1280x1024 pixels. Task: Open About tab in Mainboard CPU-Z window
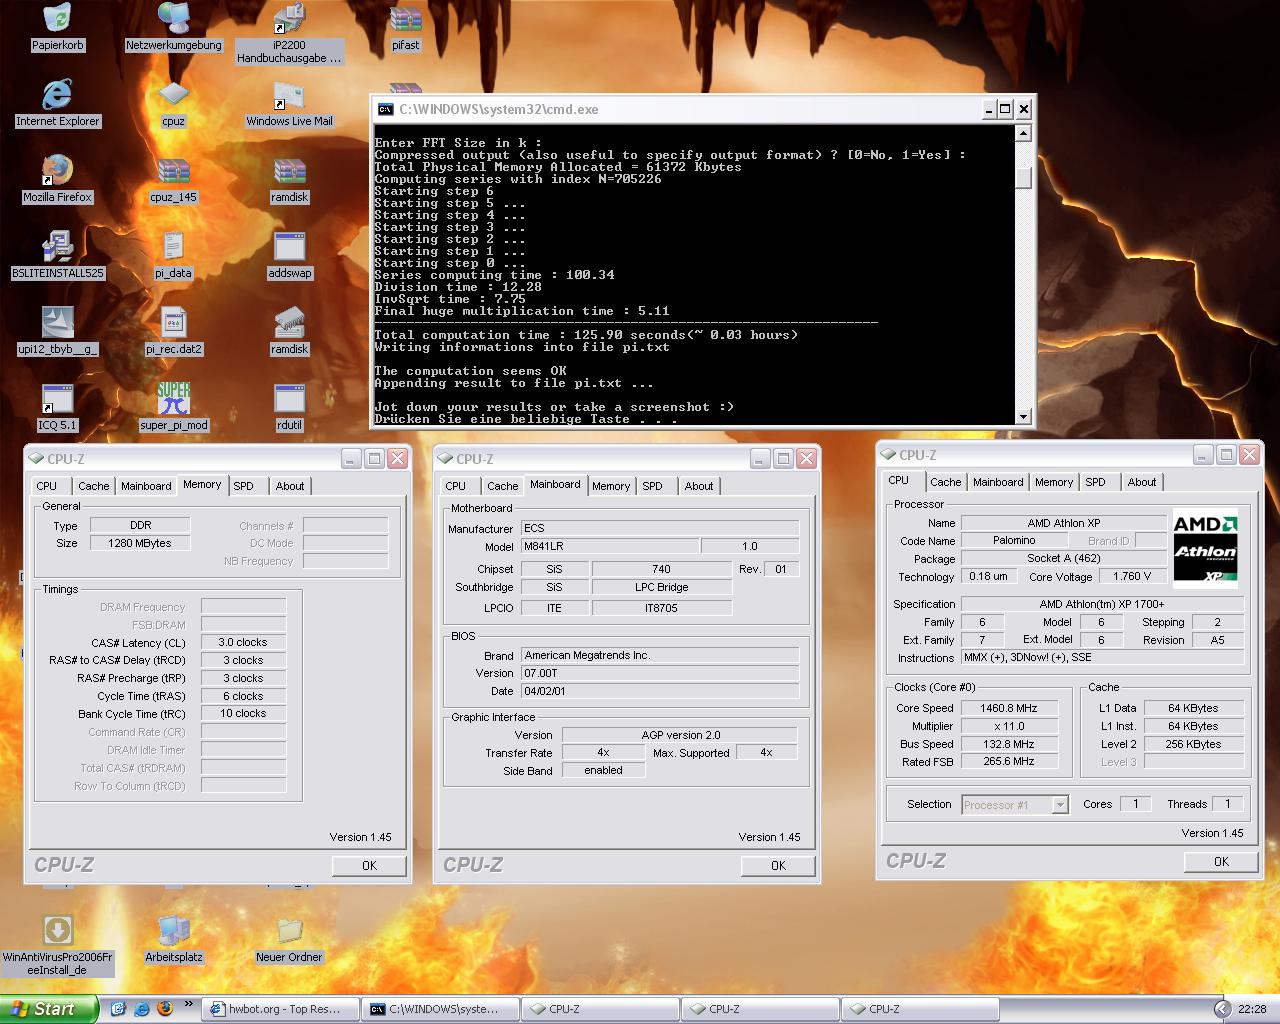coord(699,486)
